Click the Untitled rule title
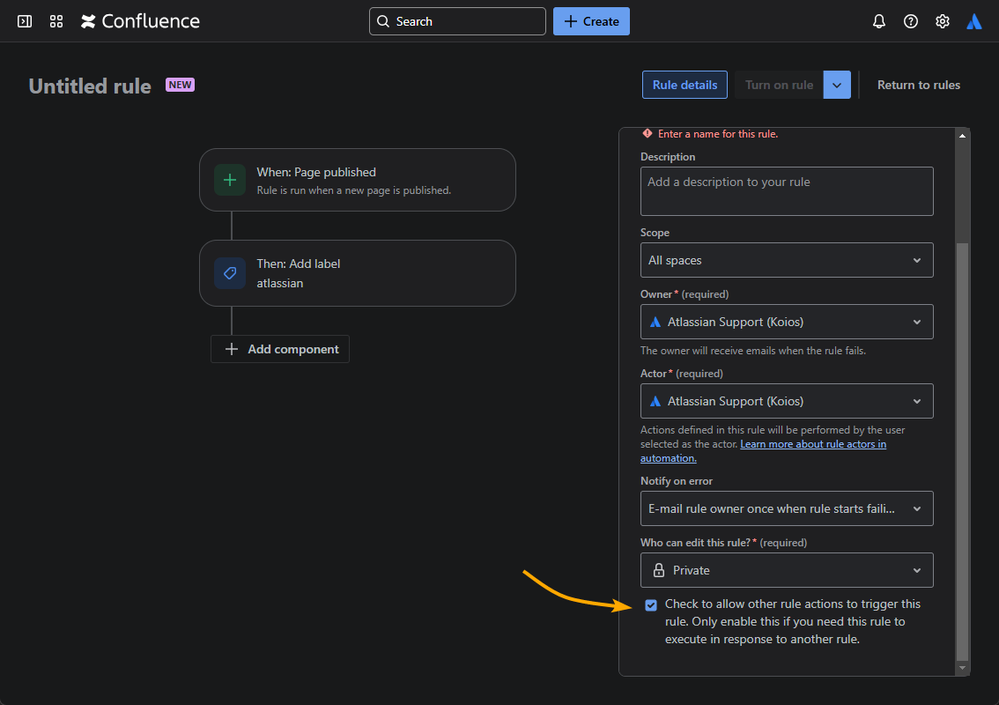The height and width of the screenshot is (705, 999). [90, 86]
